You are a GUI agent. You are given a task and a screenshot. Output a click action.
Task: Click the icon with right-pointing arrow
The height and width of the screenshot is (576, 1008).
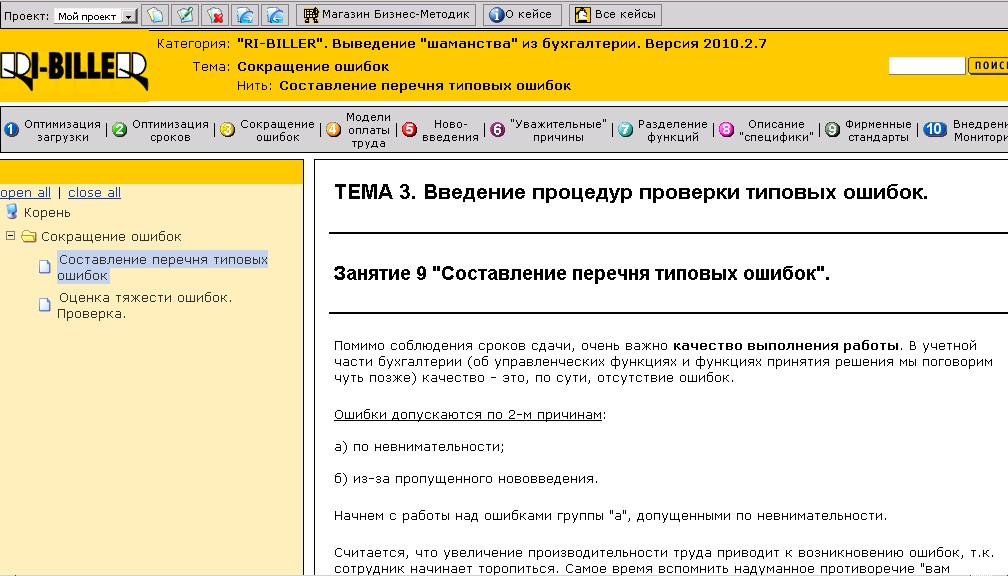pyautogui.click(x=244, y=15)
